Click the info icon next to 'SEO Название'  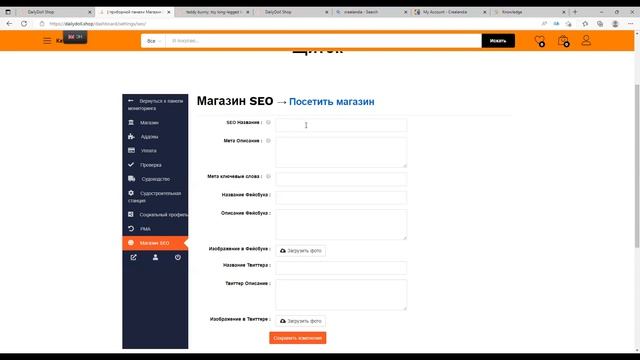click(268, 122)
